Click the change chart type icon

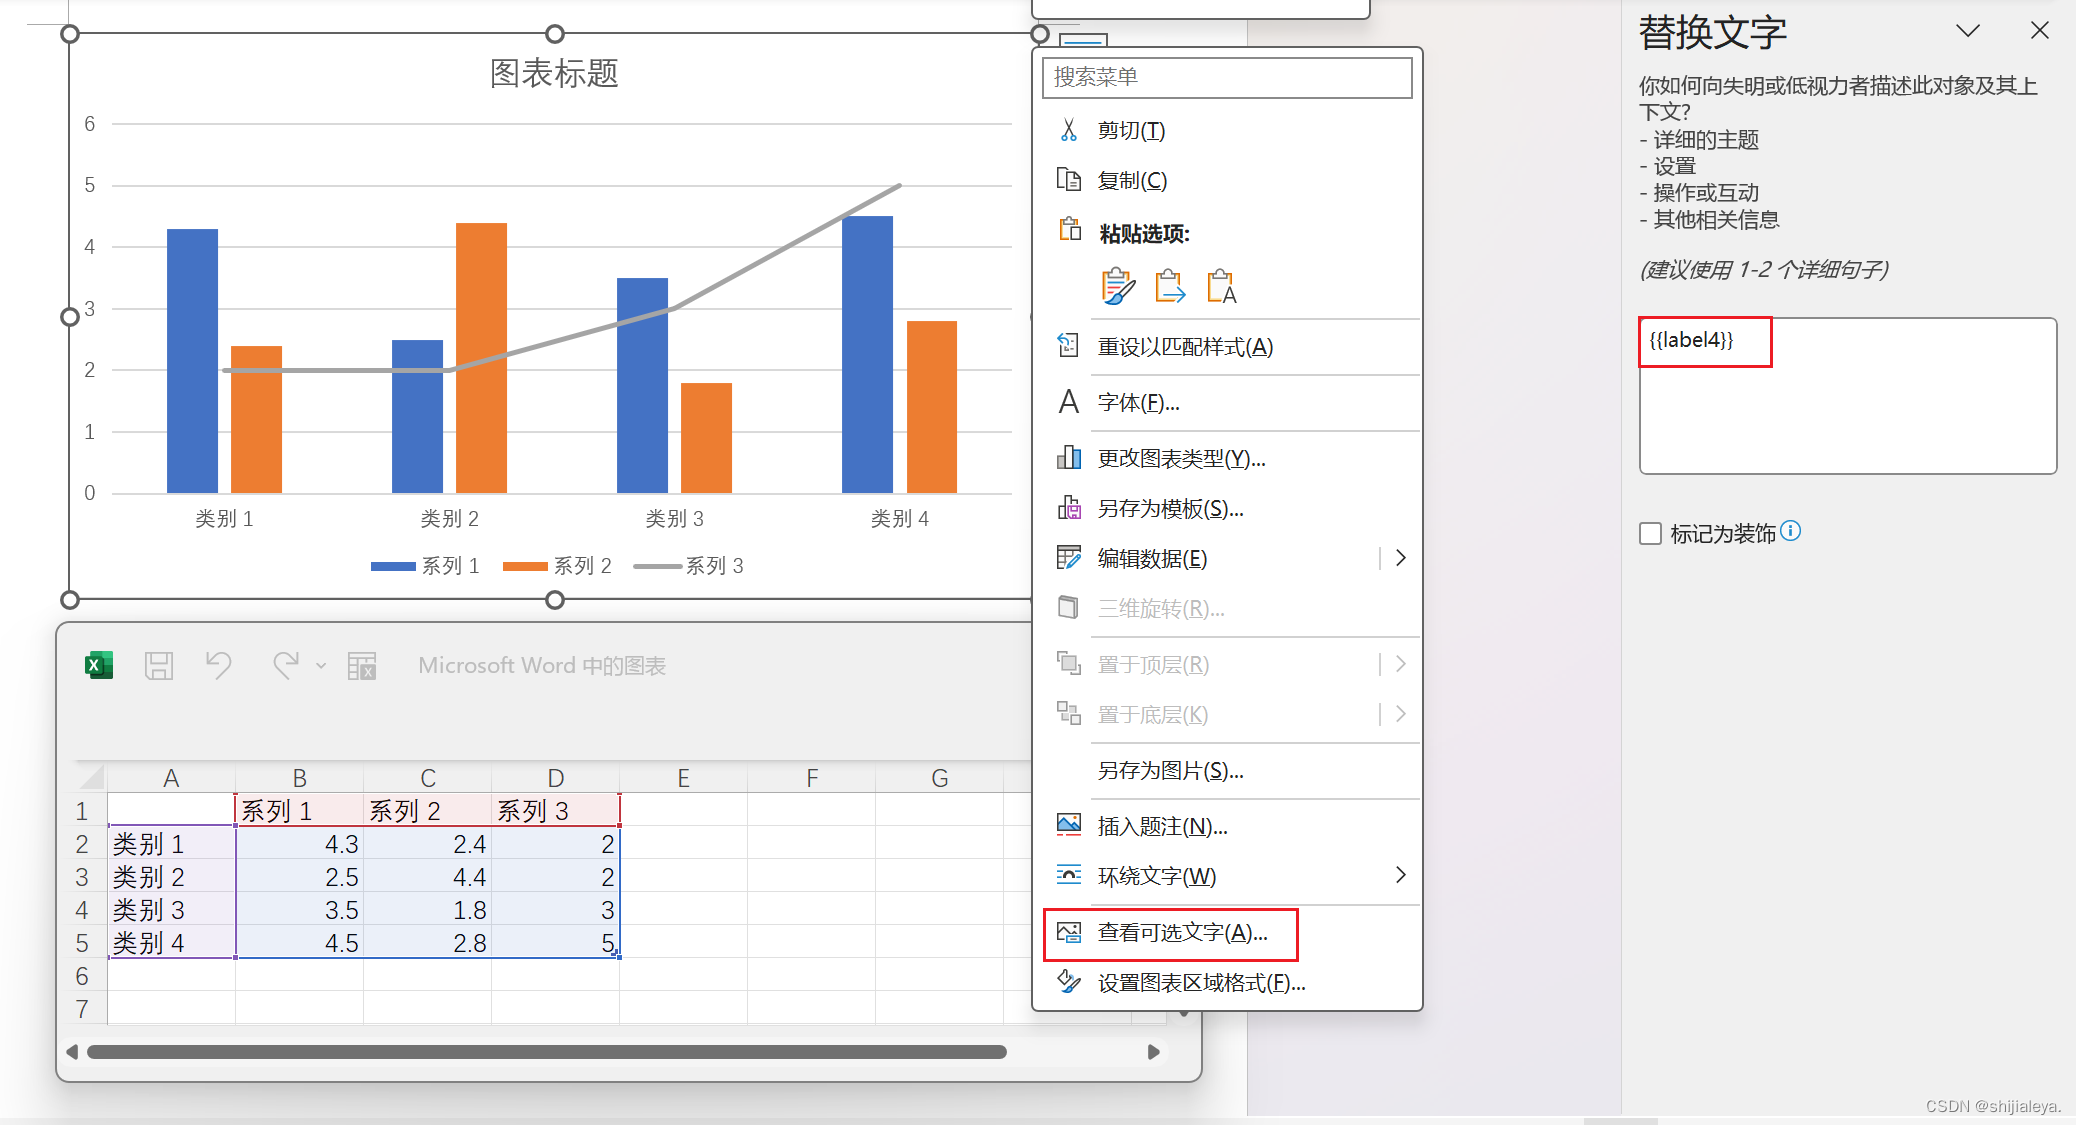(1069, 458)
